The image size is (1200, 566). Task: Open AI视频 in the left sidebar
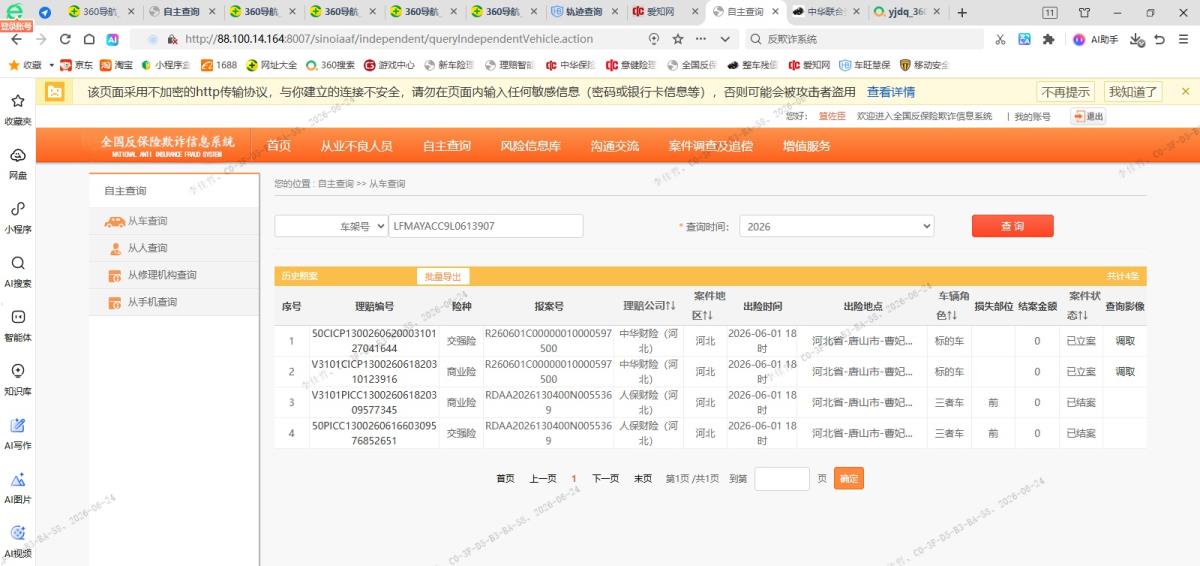pyautogui.click(x=18, y=541)
